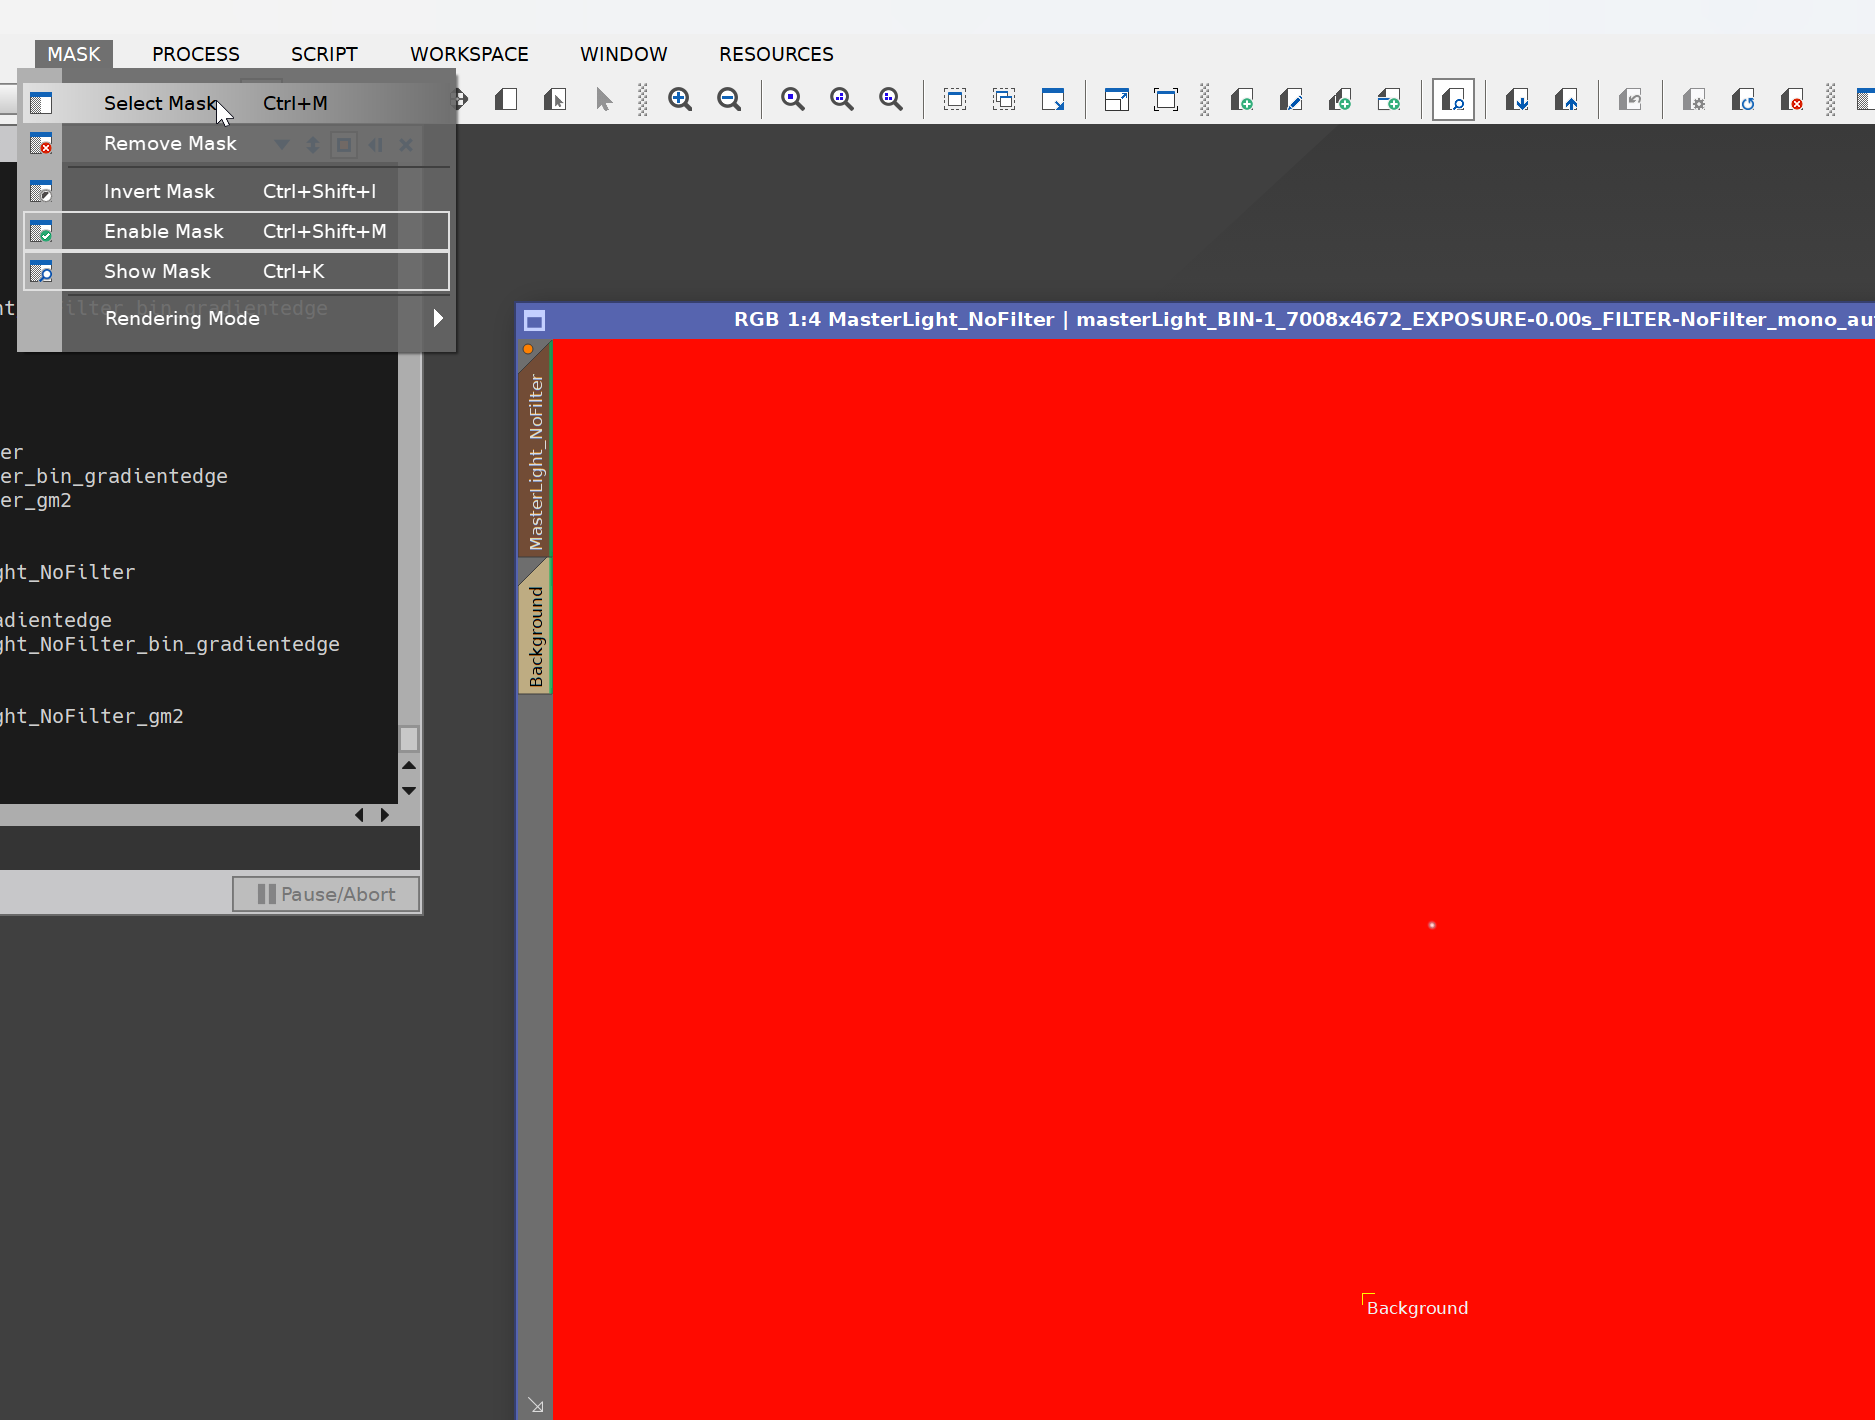This screenshot has width=1875, height=1420.
Task: Click the greyed preview gear settings icon
Action: (1694, 99)
